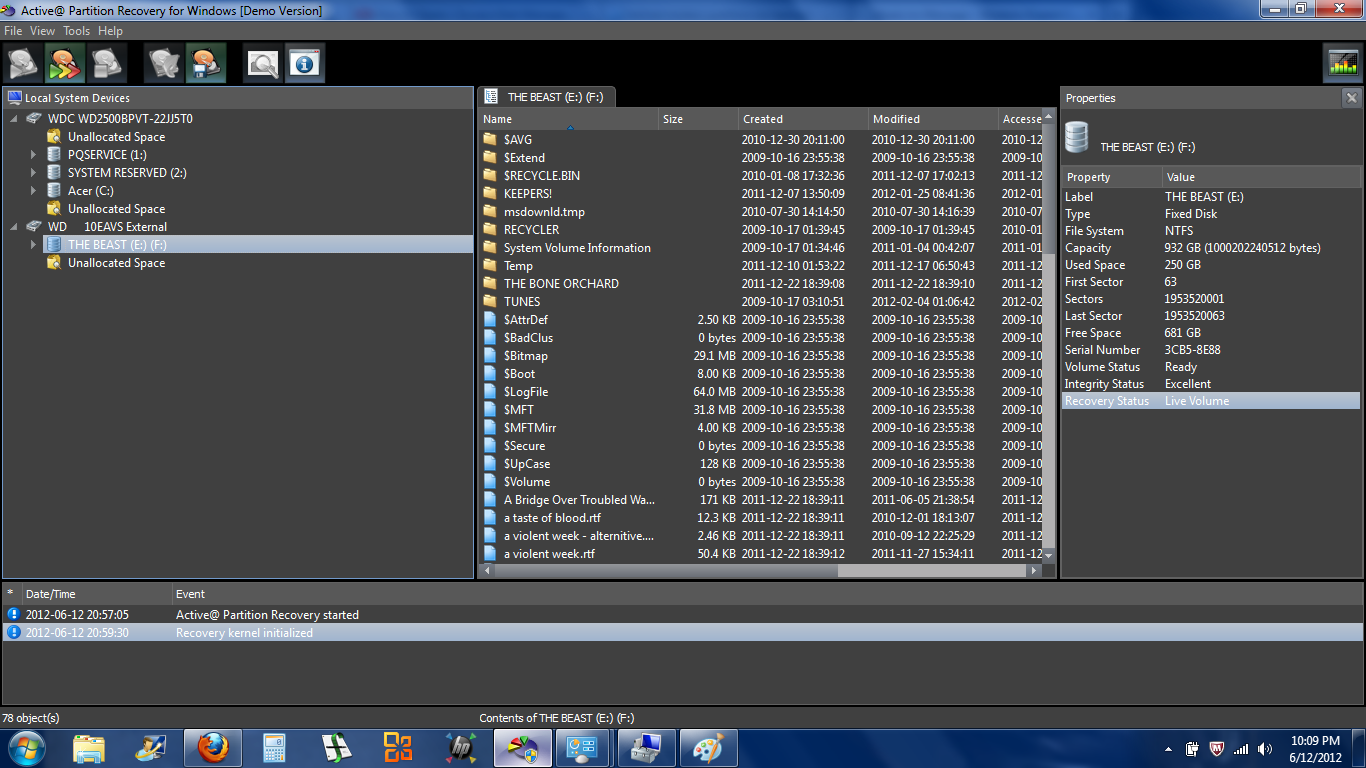Click the magnifying glass preview toolbar icon
This screenshot has height=768, width=1366.
pyautogui.click(x=263, y=63)
